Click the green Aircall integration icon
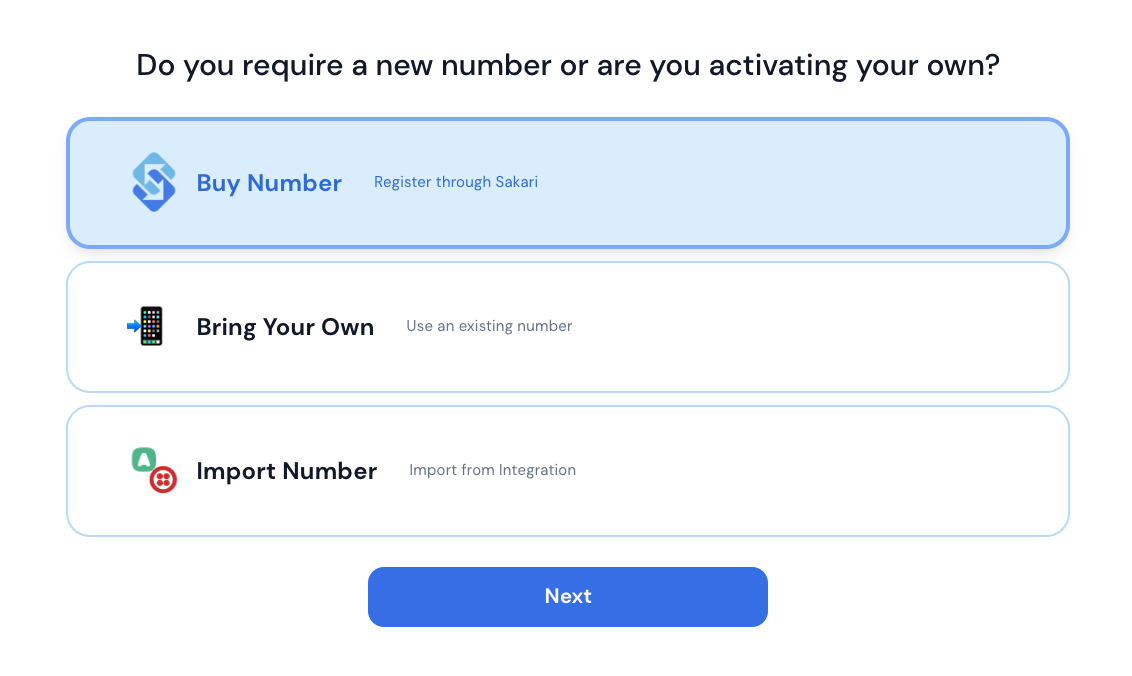The height and width of the screenshot is (676, 1132). (x=144, y=459)
